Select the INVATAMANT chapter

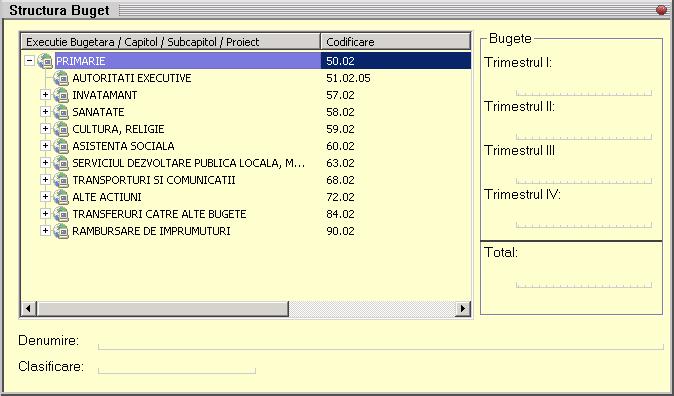(104, 95)
